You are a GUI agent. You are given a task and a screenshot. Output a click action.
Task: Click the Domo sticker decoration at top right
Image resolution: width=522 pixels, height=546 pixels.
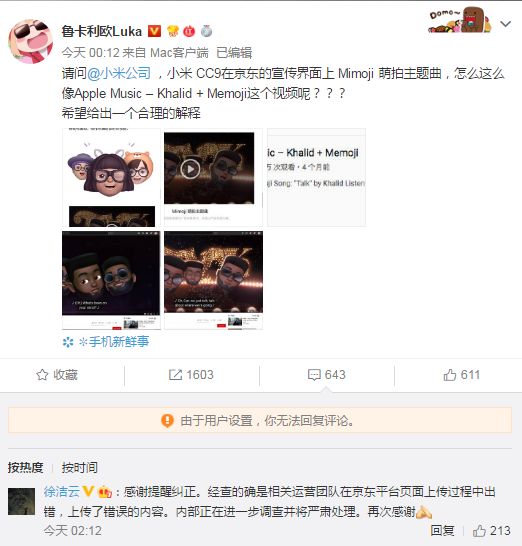(460, 21)
